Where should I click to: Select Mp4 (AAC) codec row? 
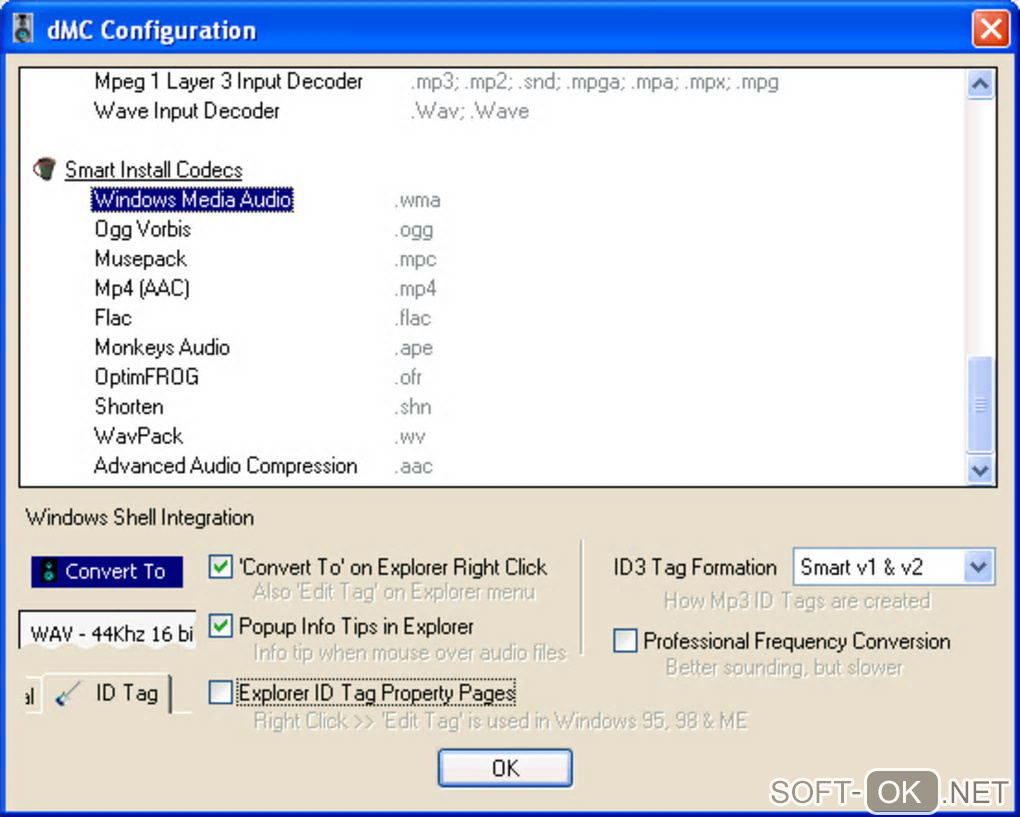pos(142,288)
